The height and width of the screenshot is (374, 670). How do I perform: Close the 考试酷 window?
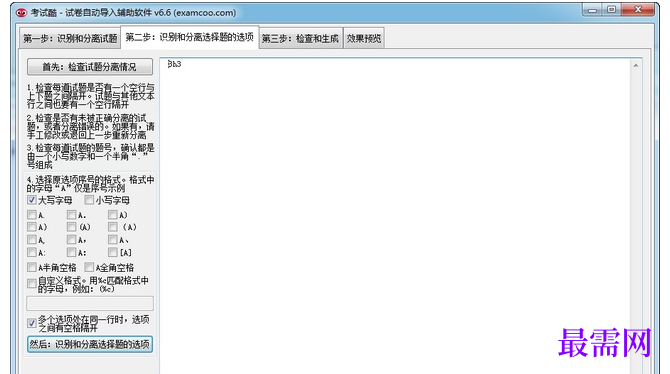pyautogui.click(x=638, y=10)
